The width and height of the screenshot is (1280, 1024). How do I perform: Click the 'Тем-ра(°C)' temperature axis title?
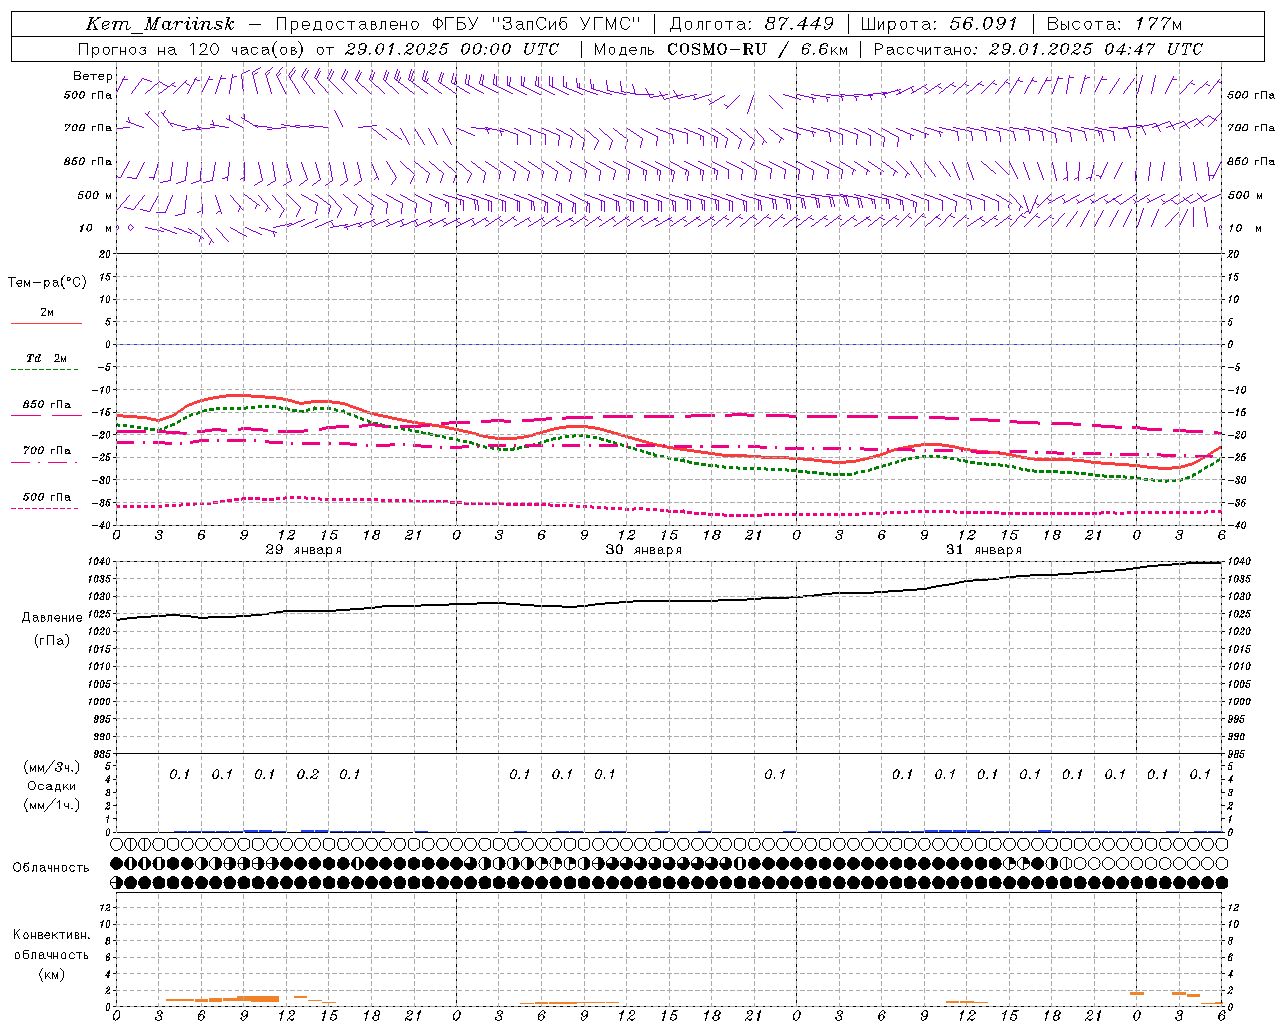[47, 283]
